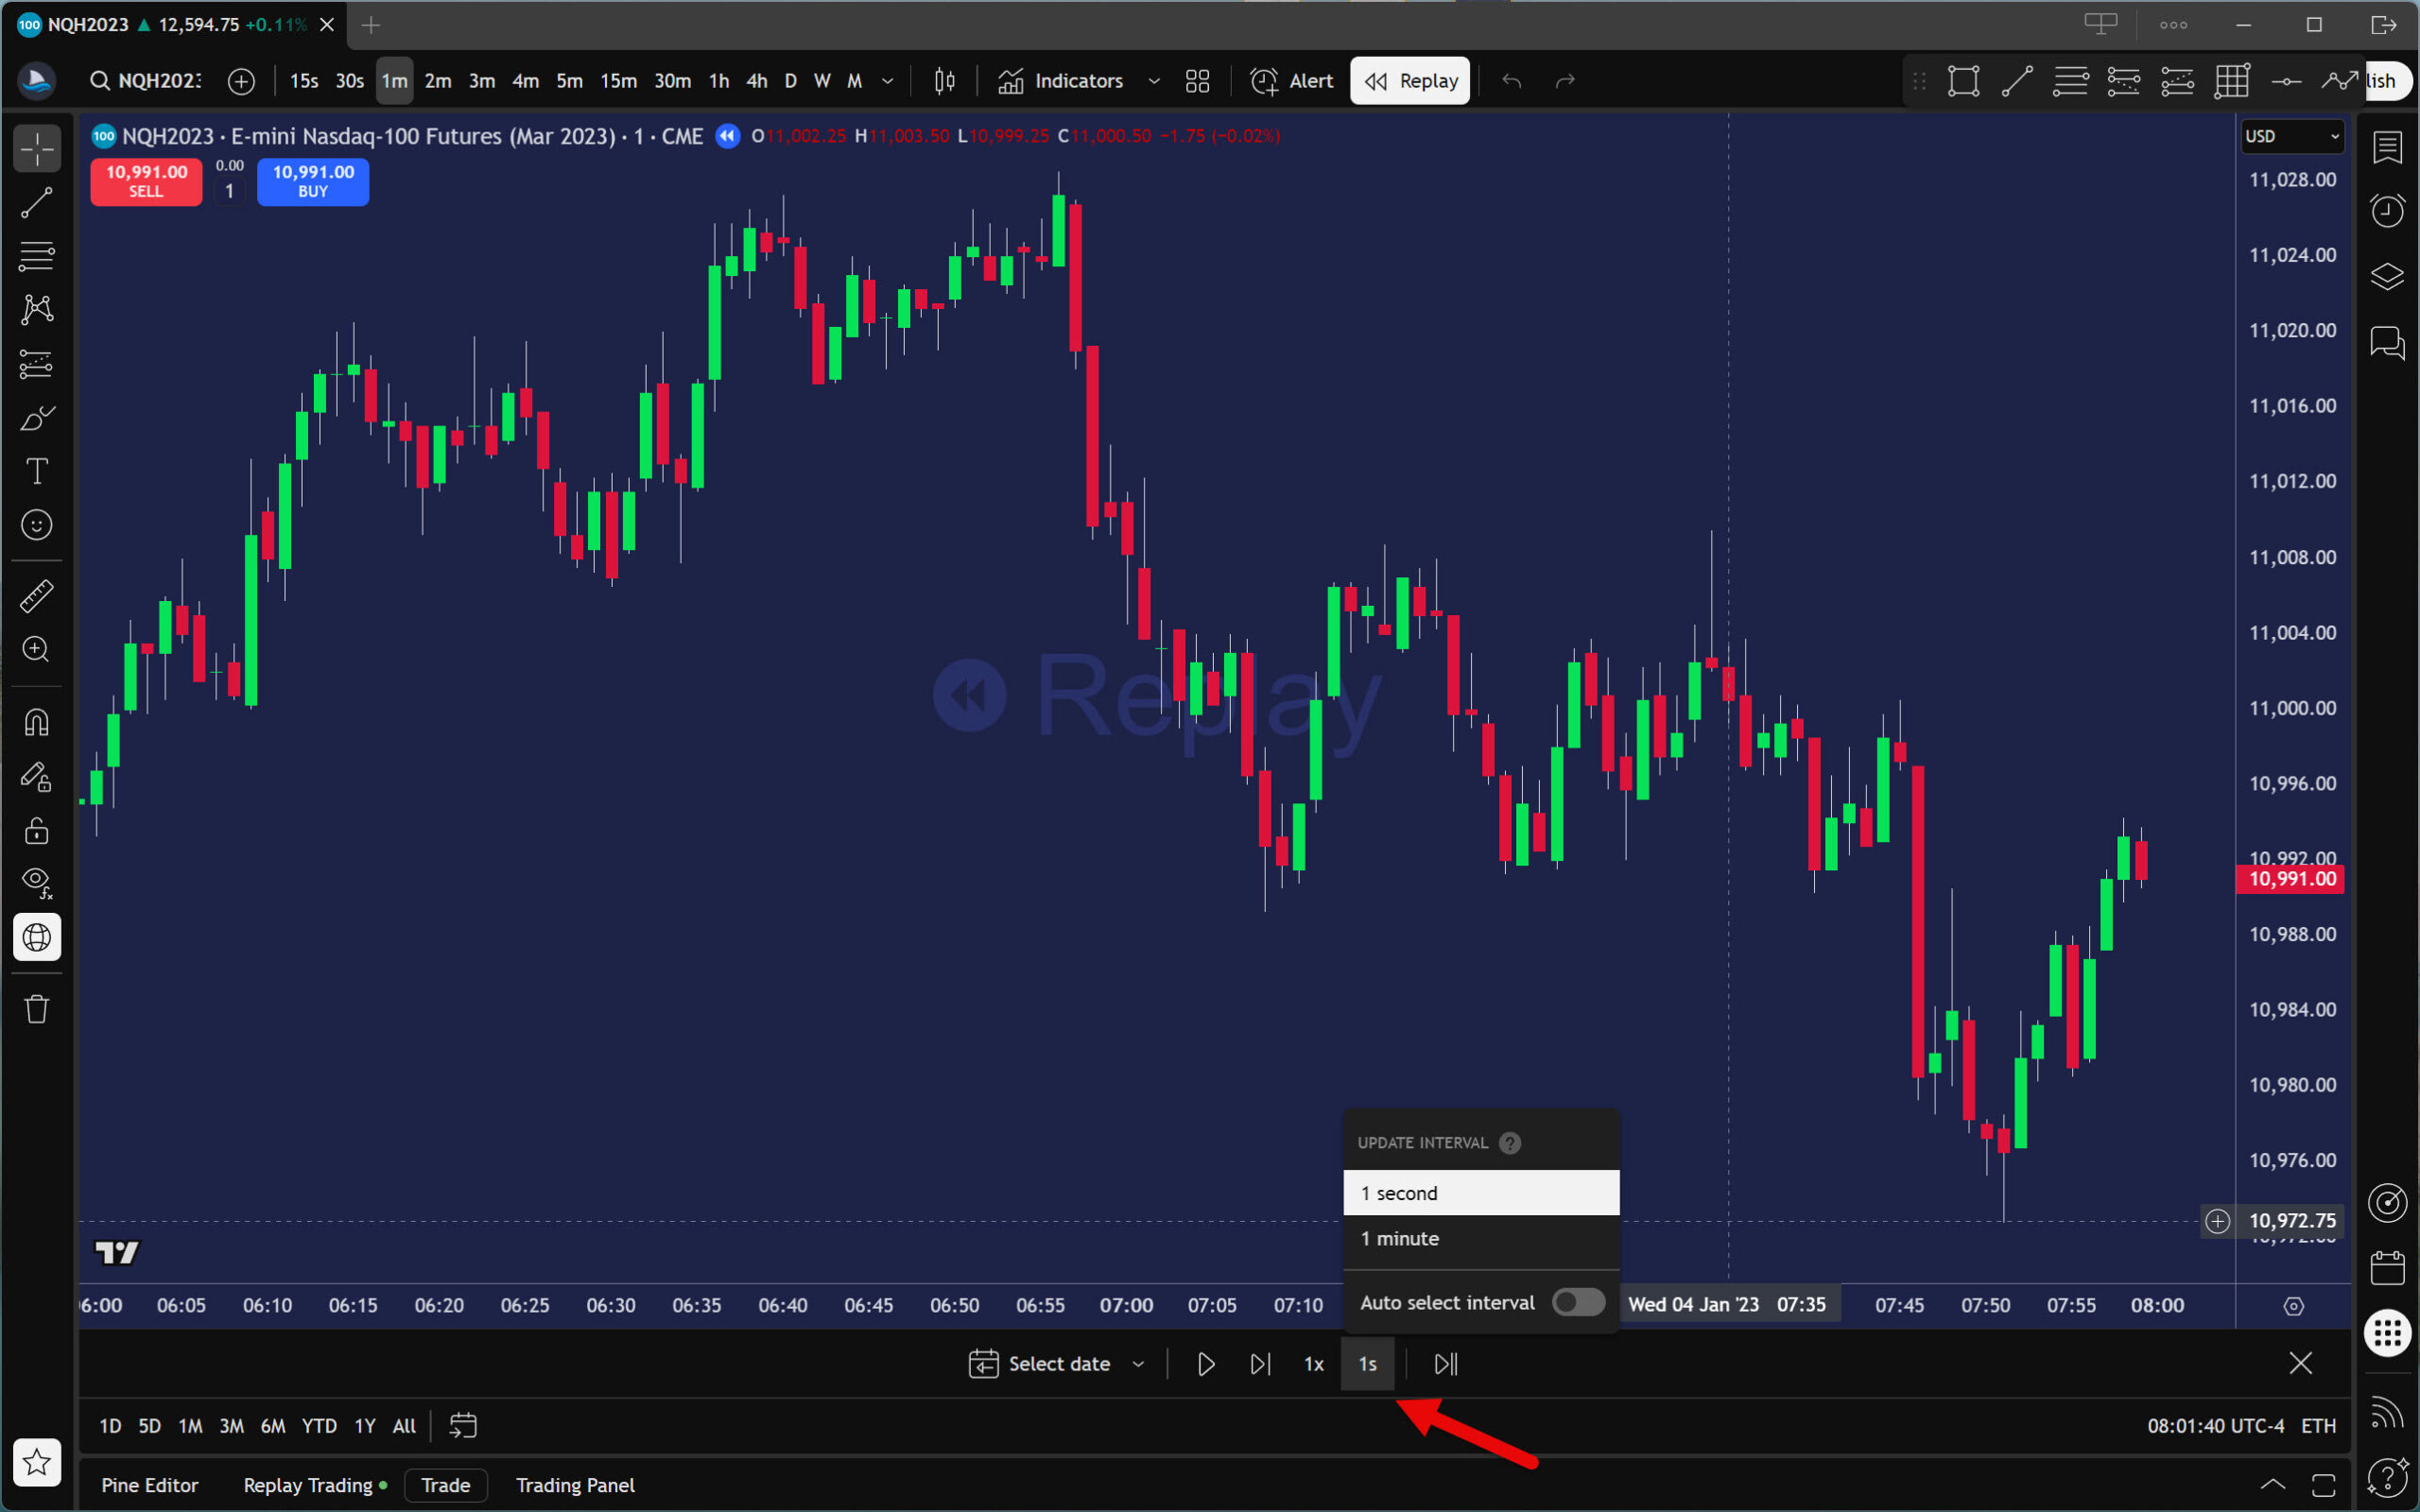This screenshot has height=1512, width=2420.
Task: Open the candlestick chart style icon
Action: (944, 81)
